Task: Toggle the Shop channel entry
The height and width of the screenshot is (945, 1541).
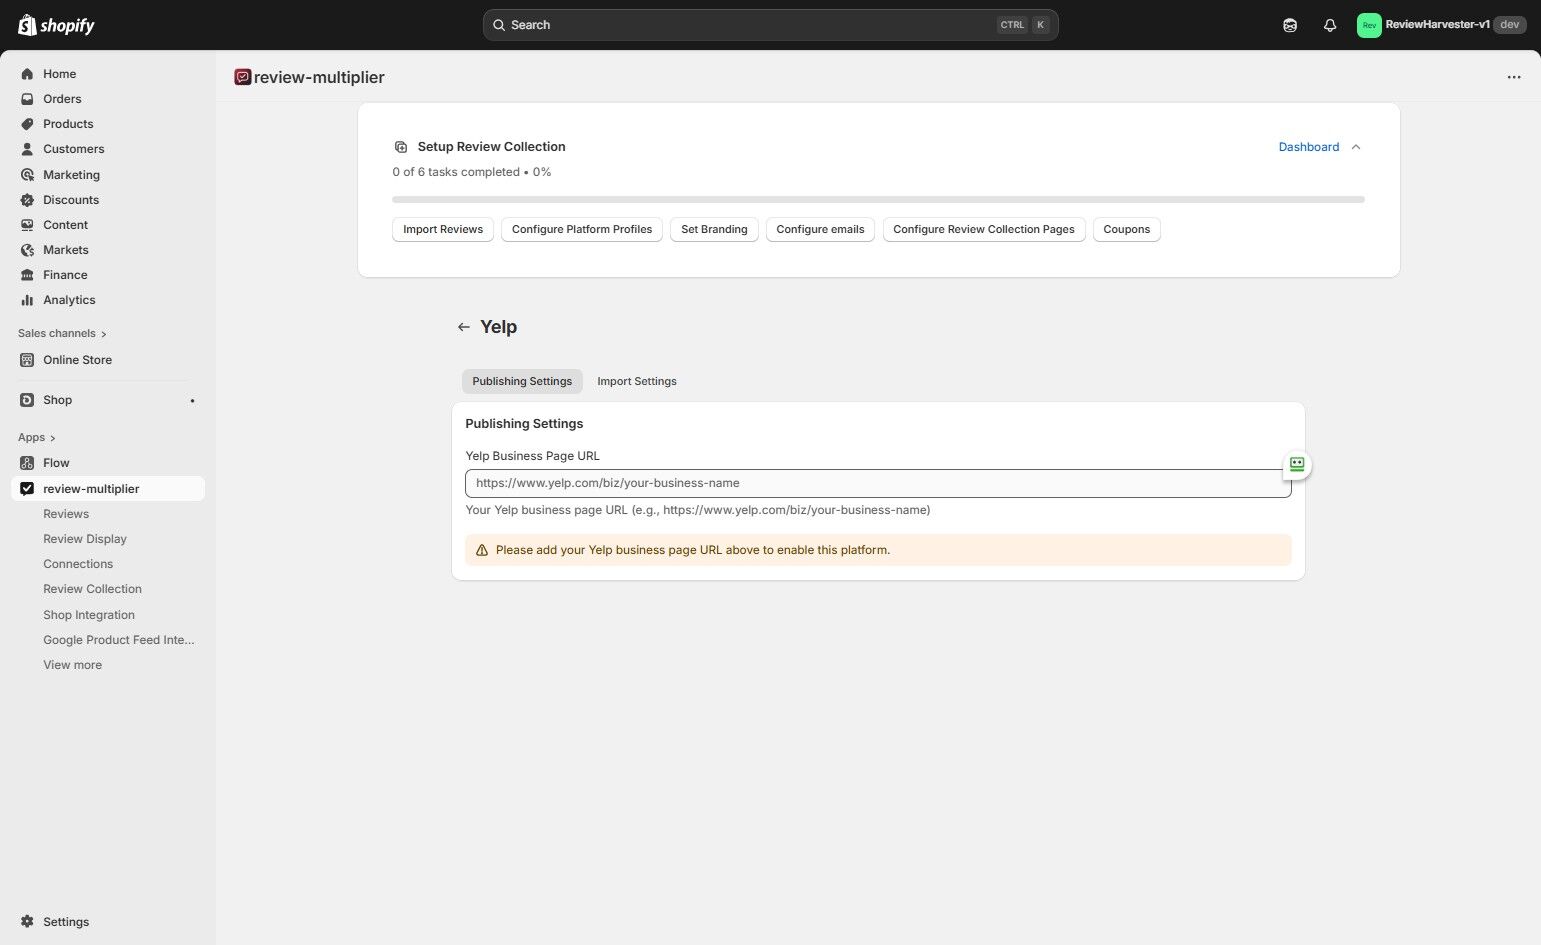Action: [57, 399]
